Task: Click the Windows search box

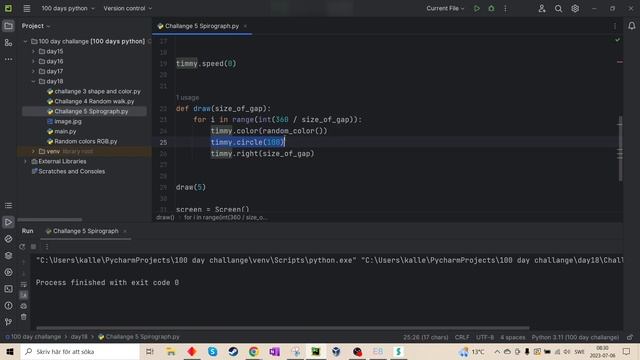Action: (x=80, y=351)
